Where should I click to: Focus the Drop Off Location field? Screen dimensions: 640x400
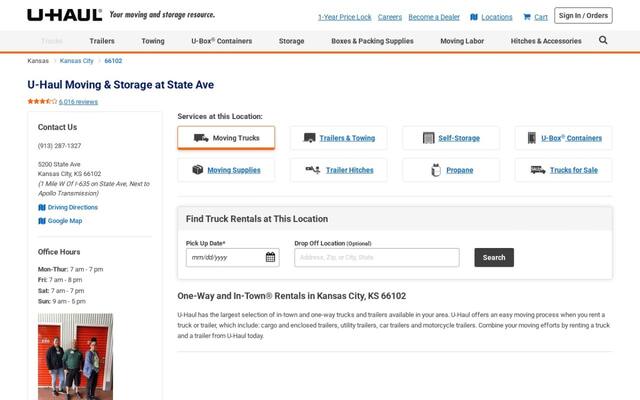[377, 258]
